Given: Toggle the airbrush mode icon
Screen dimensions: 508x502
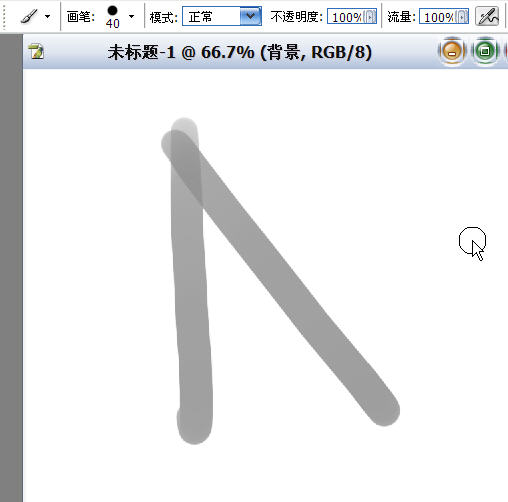Looking at the screenshot, I should pyautogui.click(x=487, y=16).
